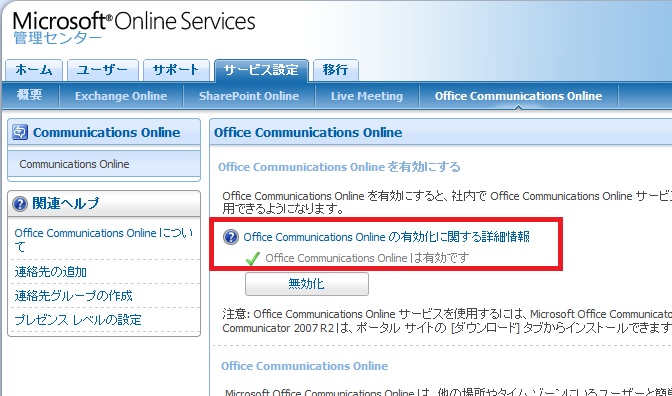
Task: Click the help icon beside 有効化に関する詳細情報
Action: pos(231,237)
